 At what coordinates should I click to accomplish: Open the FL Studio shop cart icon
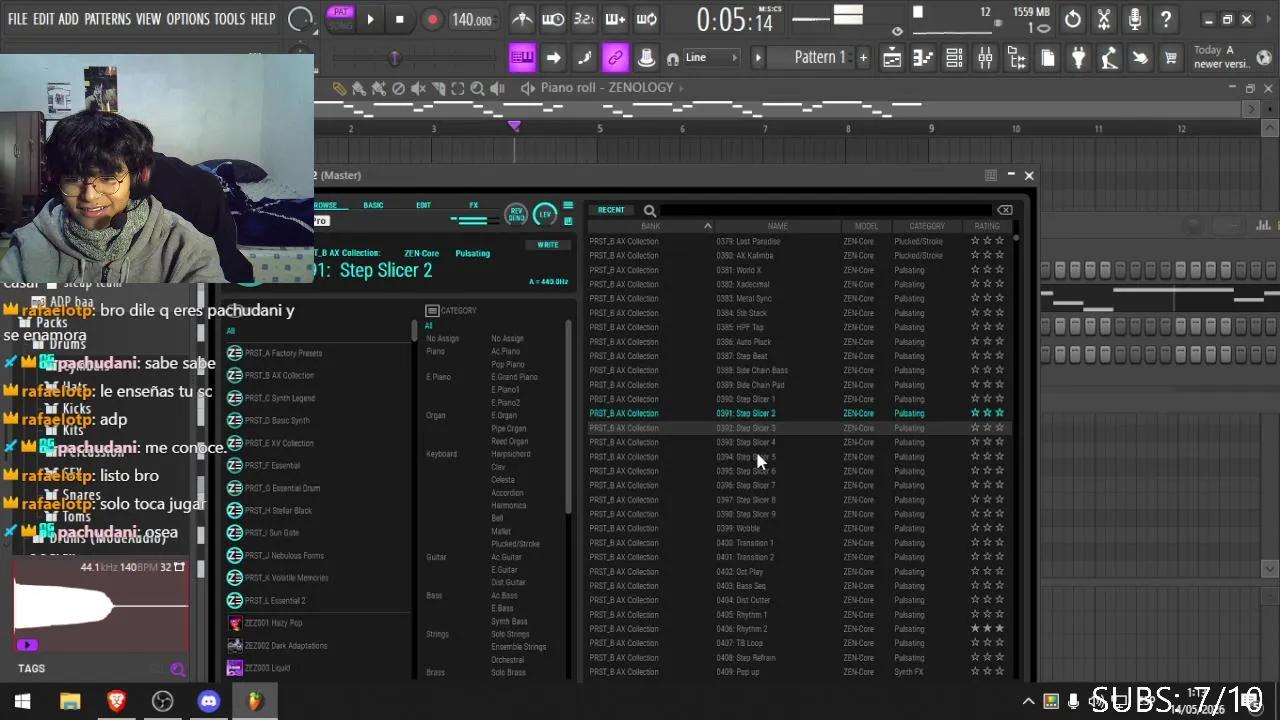tap(1170, 58)
